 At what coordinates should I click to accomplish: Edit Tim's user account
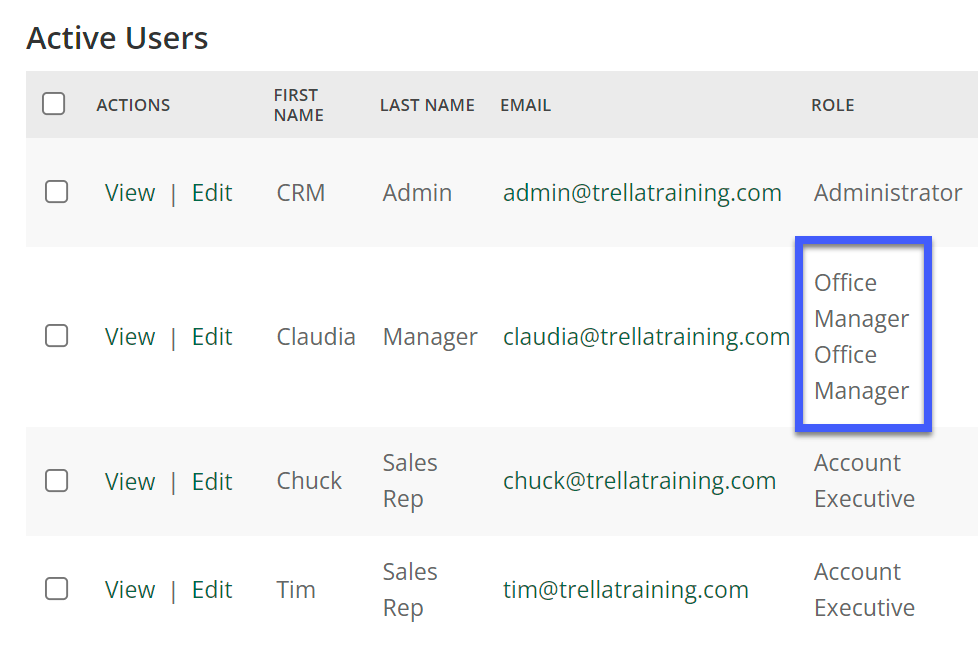pos(212,590)
